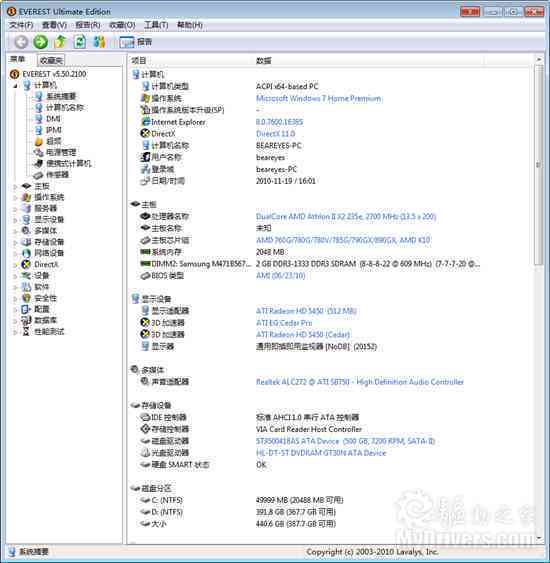This screenshot has width=550, height=563.
Task: Click the Refresh toolbar icon
Action: coord(80,42)
